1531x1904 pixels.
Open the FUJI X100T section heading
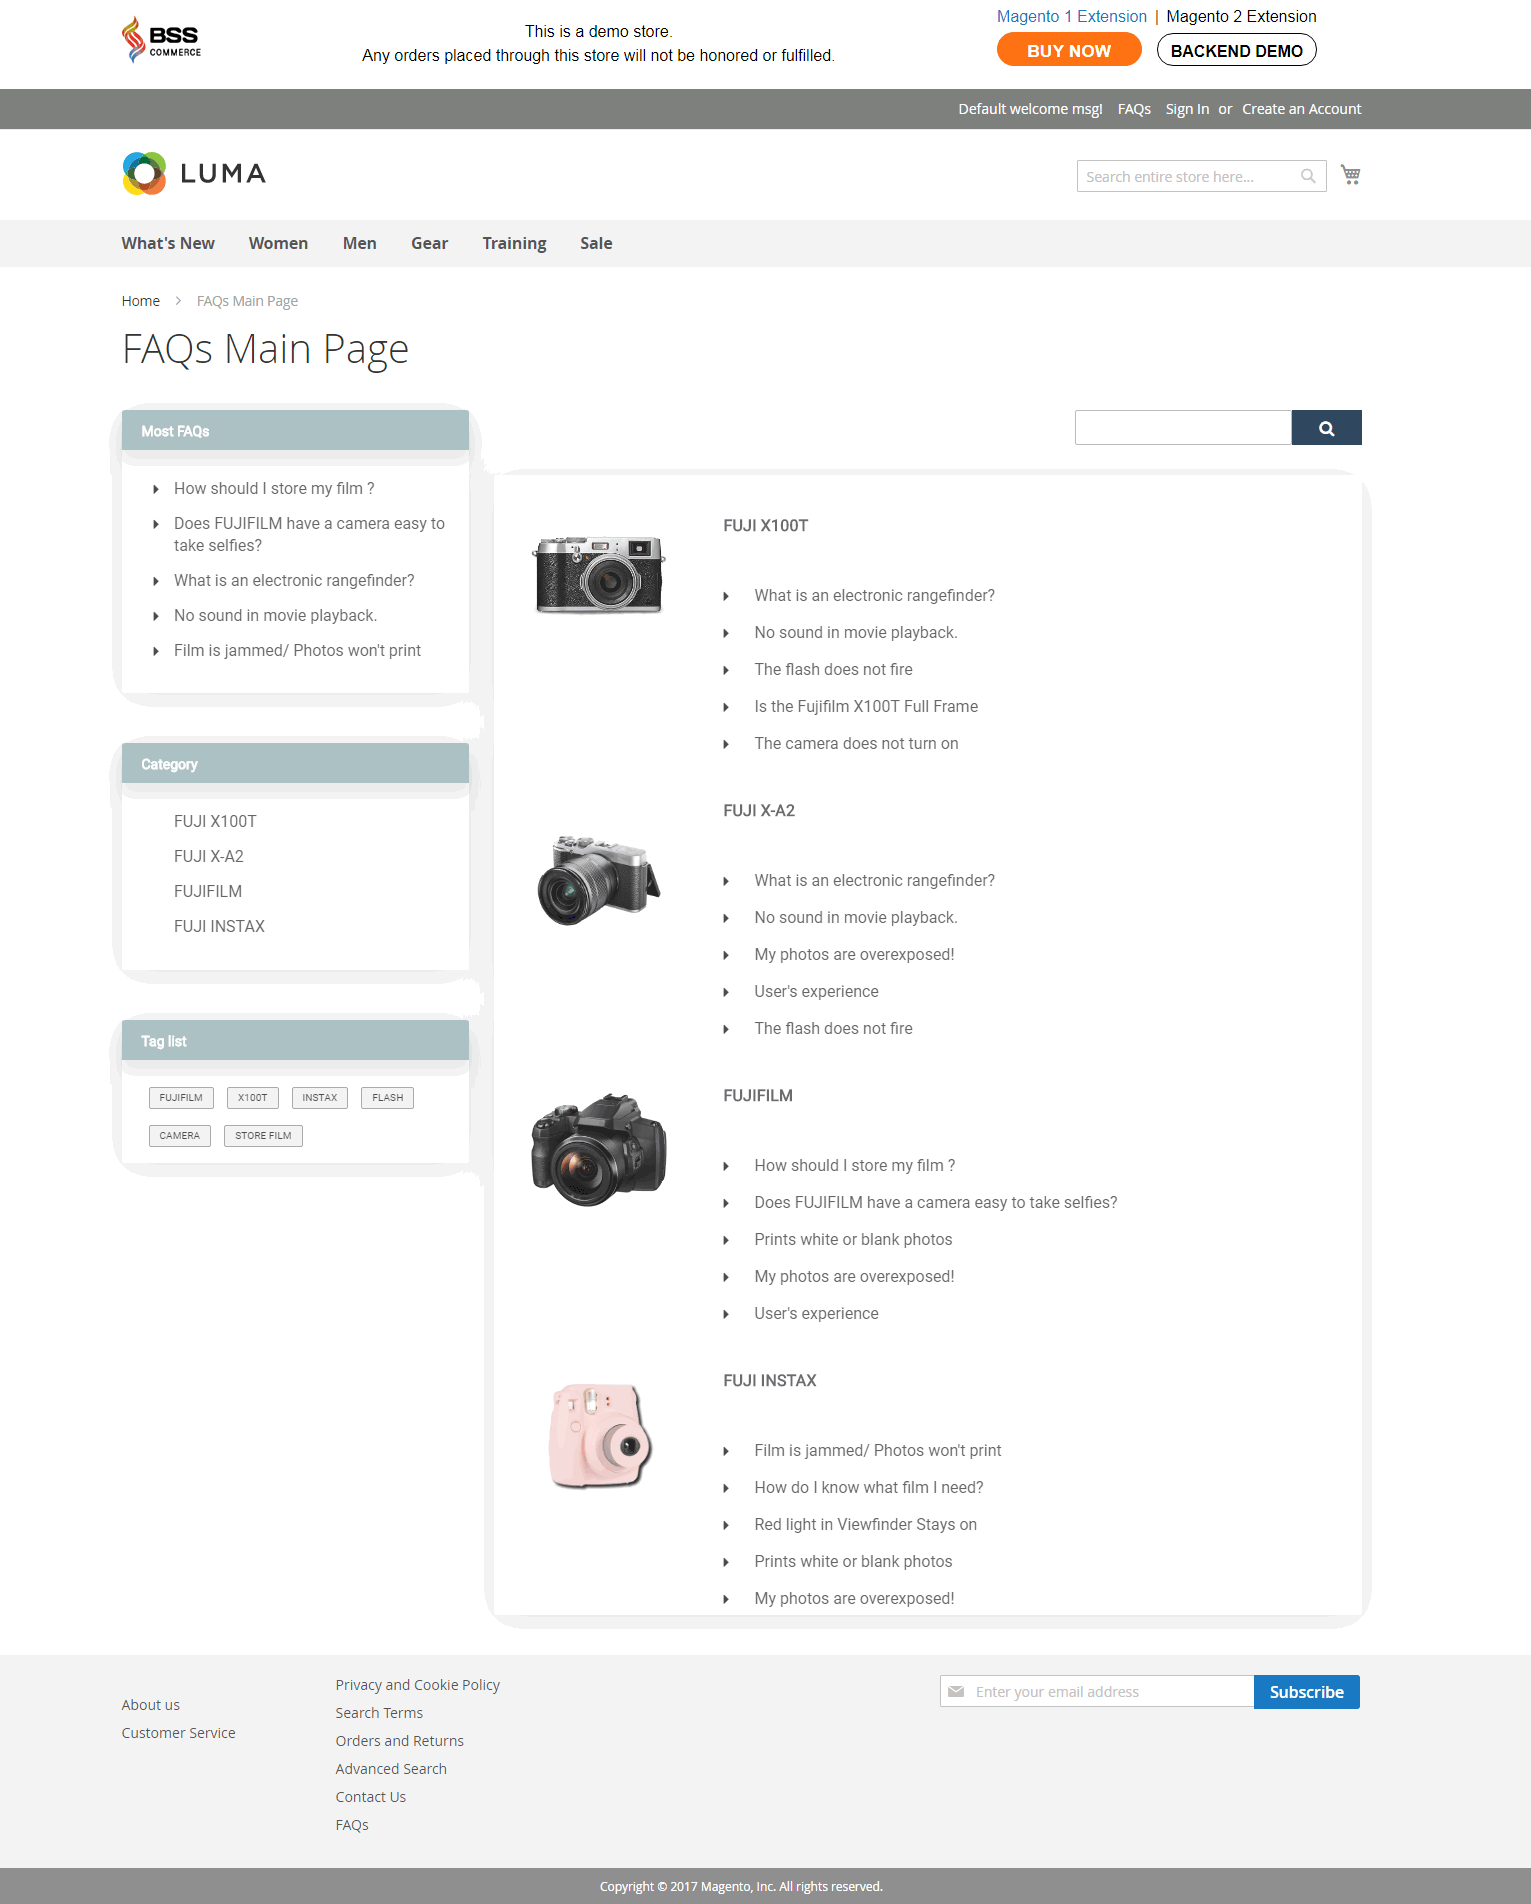(766, 525)
